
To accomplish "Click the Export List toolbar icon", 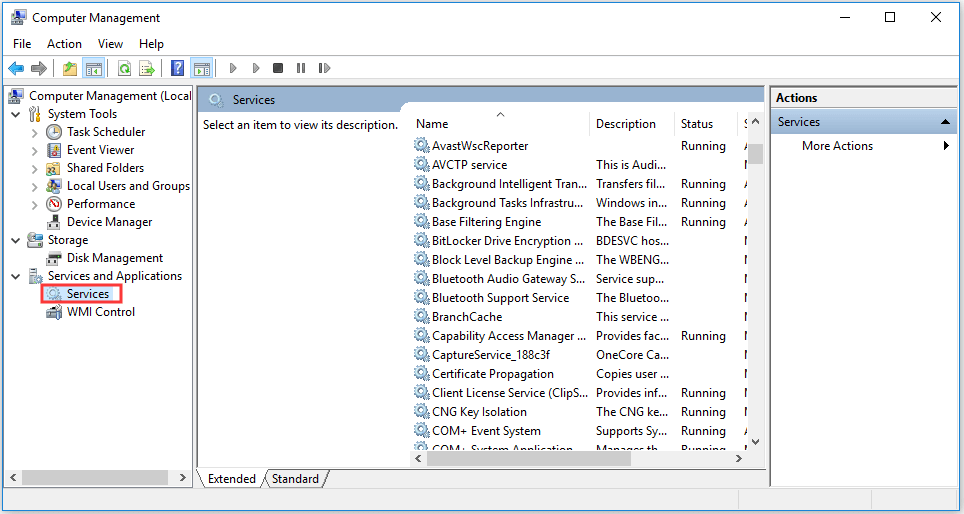I will (147, 68).
